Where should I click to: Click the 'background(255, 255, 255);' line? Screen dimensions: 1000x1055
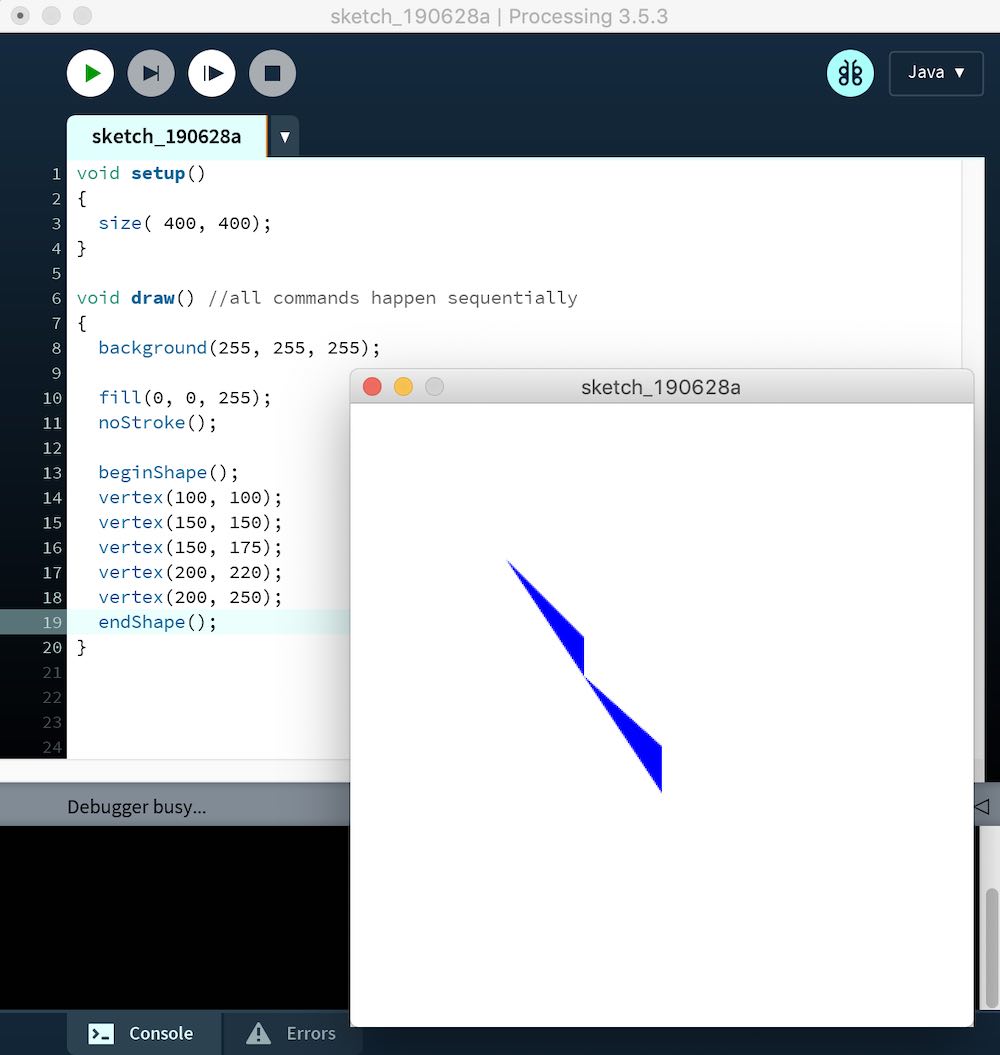tap(239, 348)
